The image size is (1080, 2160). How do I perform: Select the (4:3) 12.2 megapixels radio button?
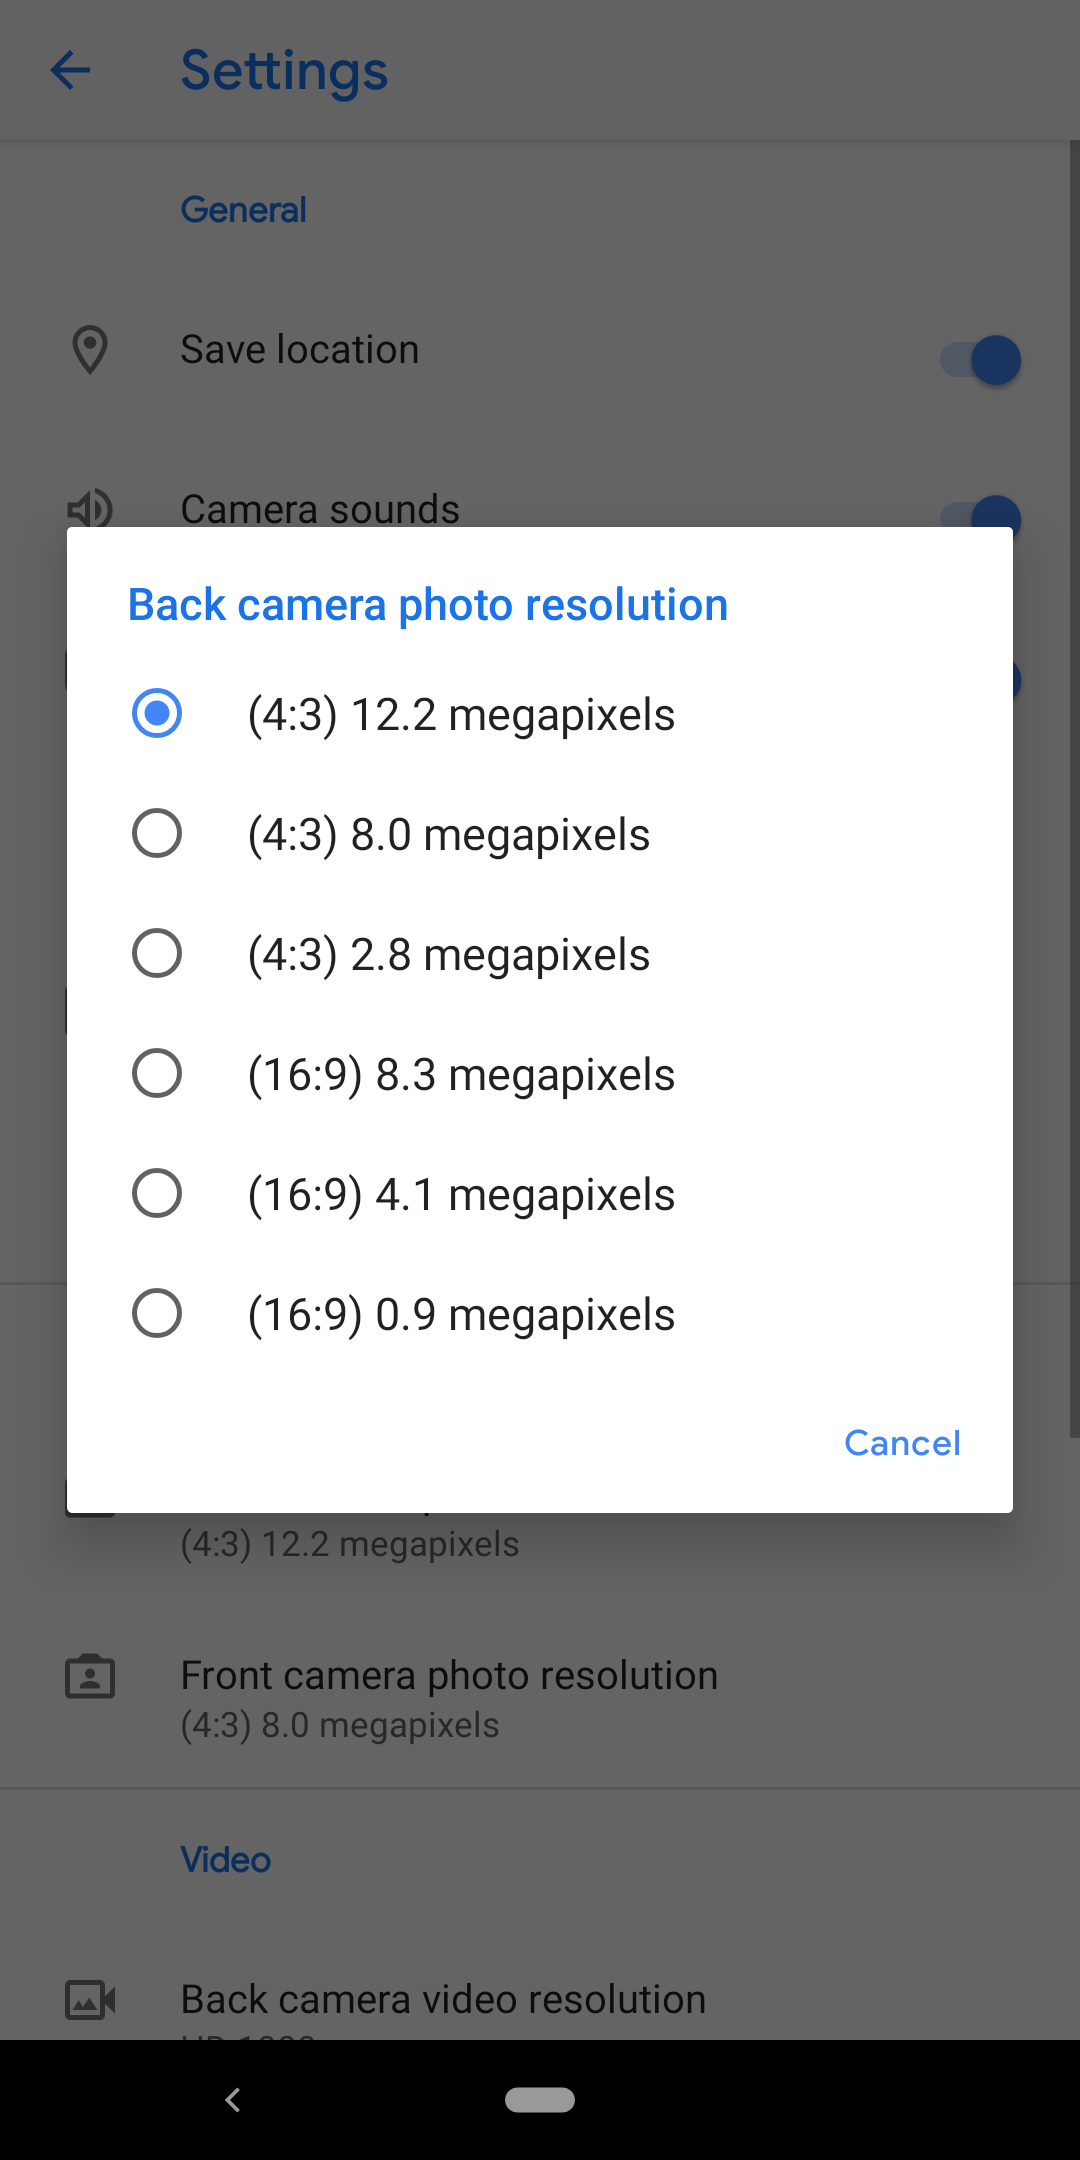(x=157, y=714)
